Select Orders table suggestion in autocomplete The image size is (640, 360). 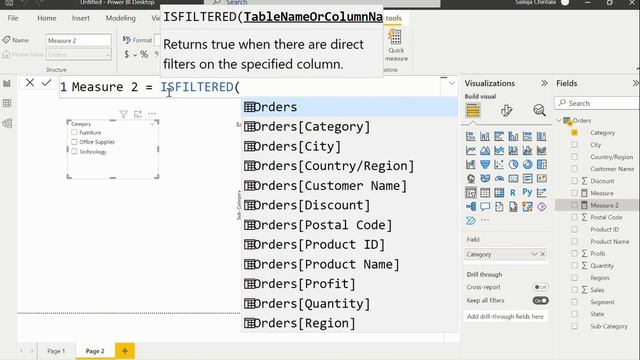tap(350, 107)
